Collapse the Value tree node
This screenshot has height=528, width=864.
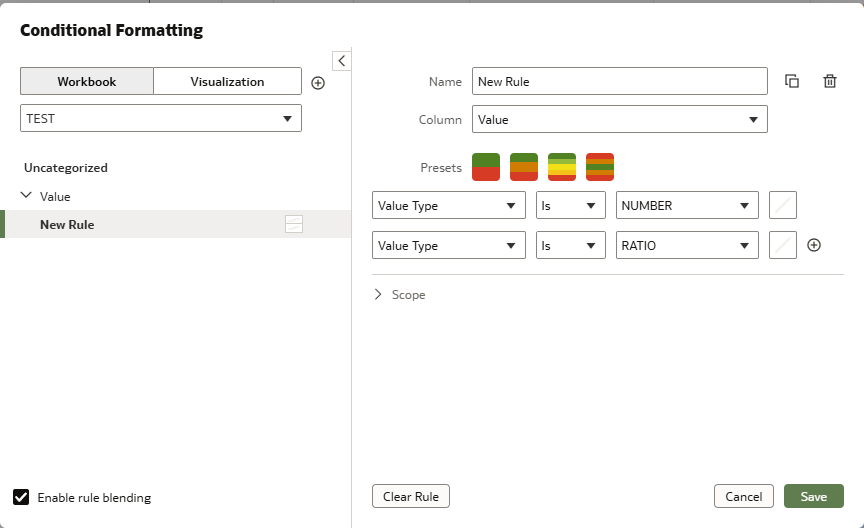point(26,196)
